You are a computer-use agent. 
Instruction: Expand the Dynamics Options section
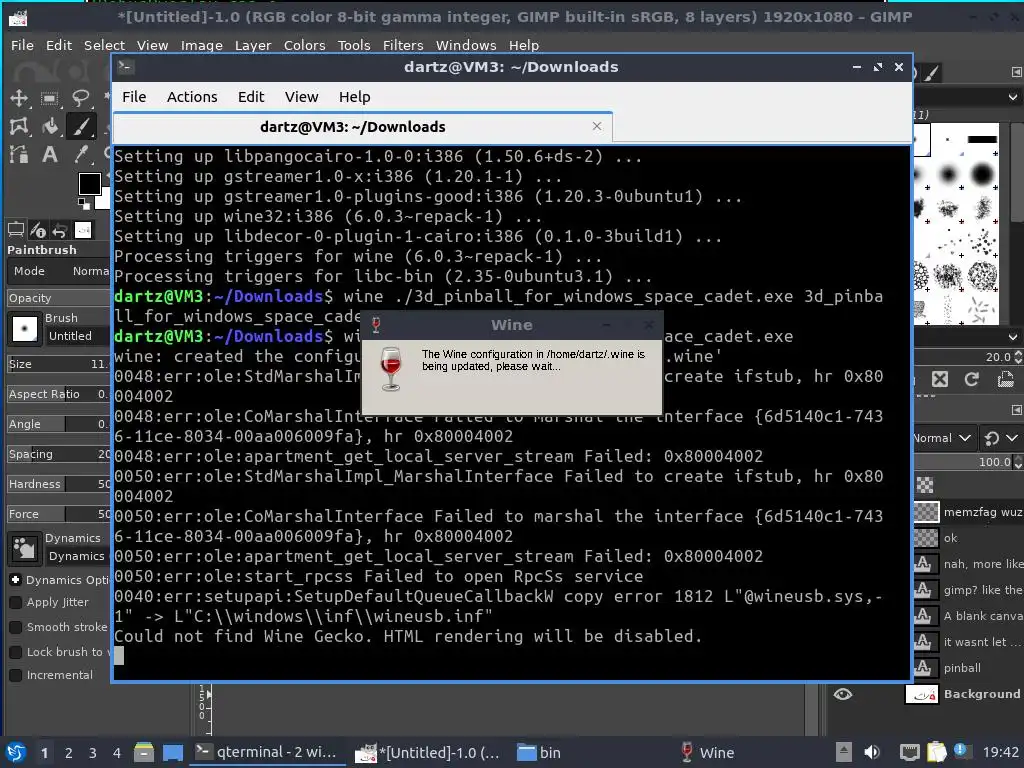16,580
